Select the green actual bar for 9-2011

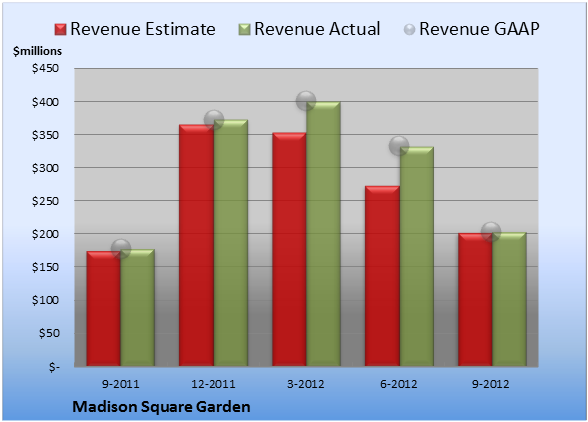coord(138,308)
